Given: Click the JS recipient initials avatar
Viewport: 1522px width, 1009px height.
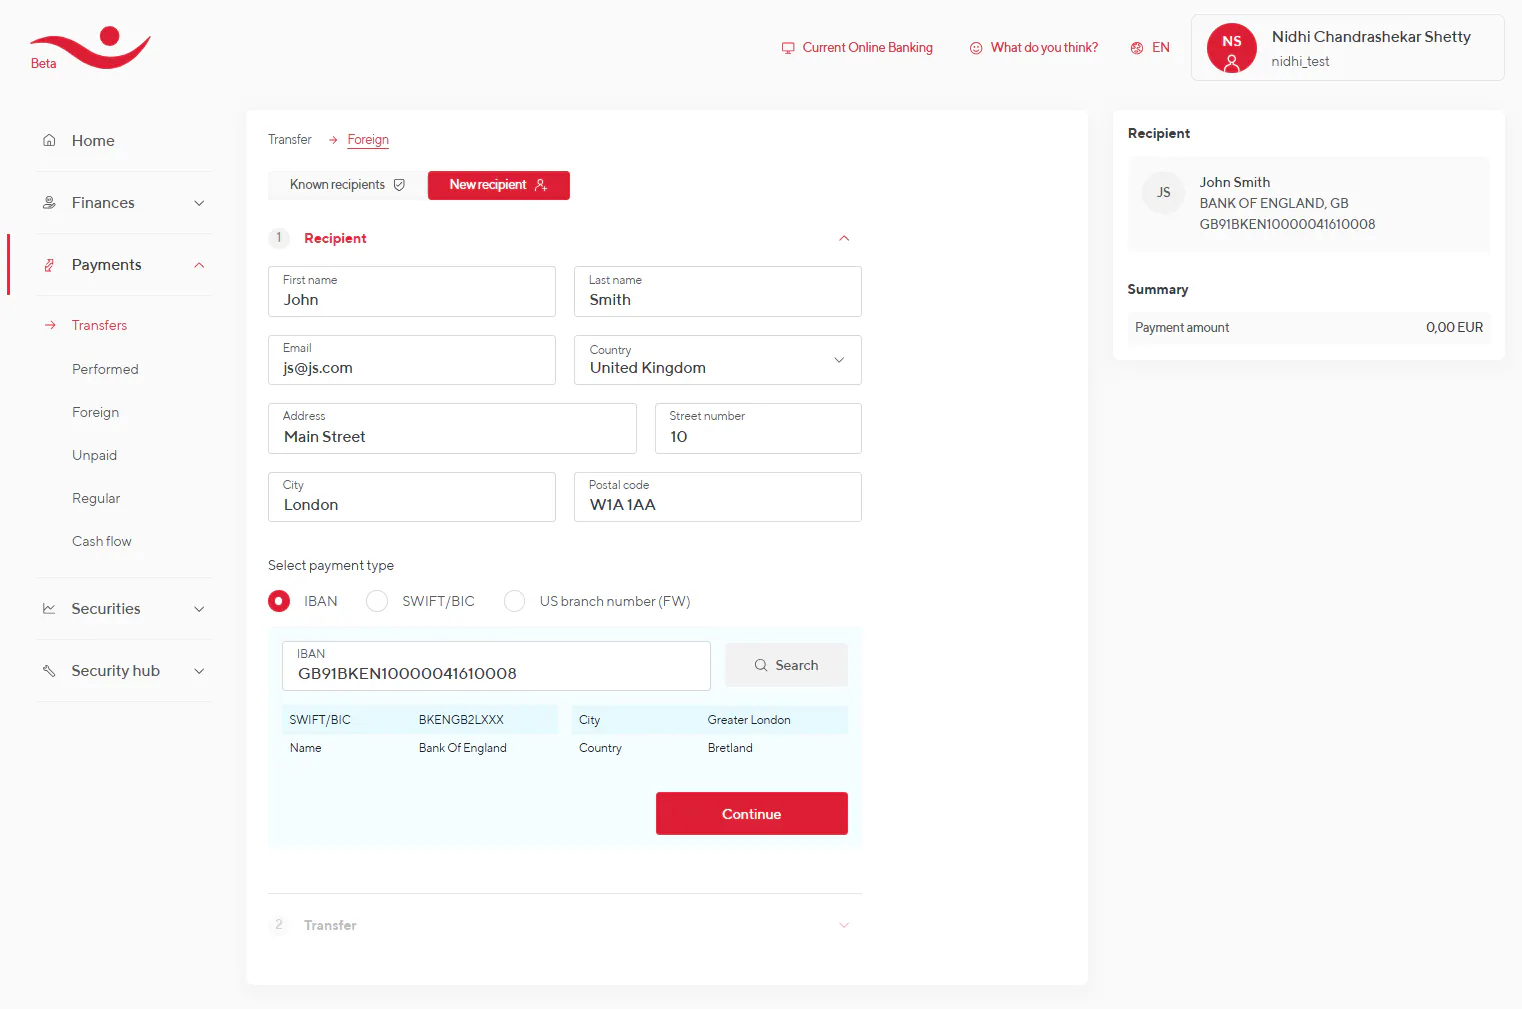Looking at the screenshot, I should pos(1163,192).
